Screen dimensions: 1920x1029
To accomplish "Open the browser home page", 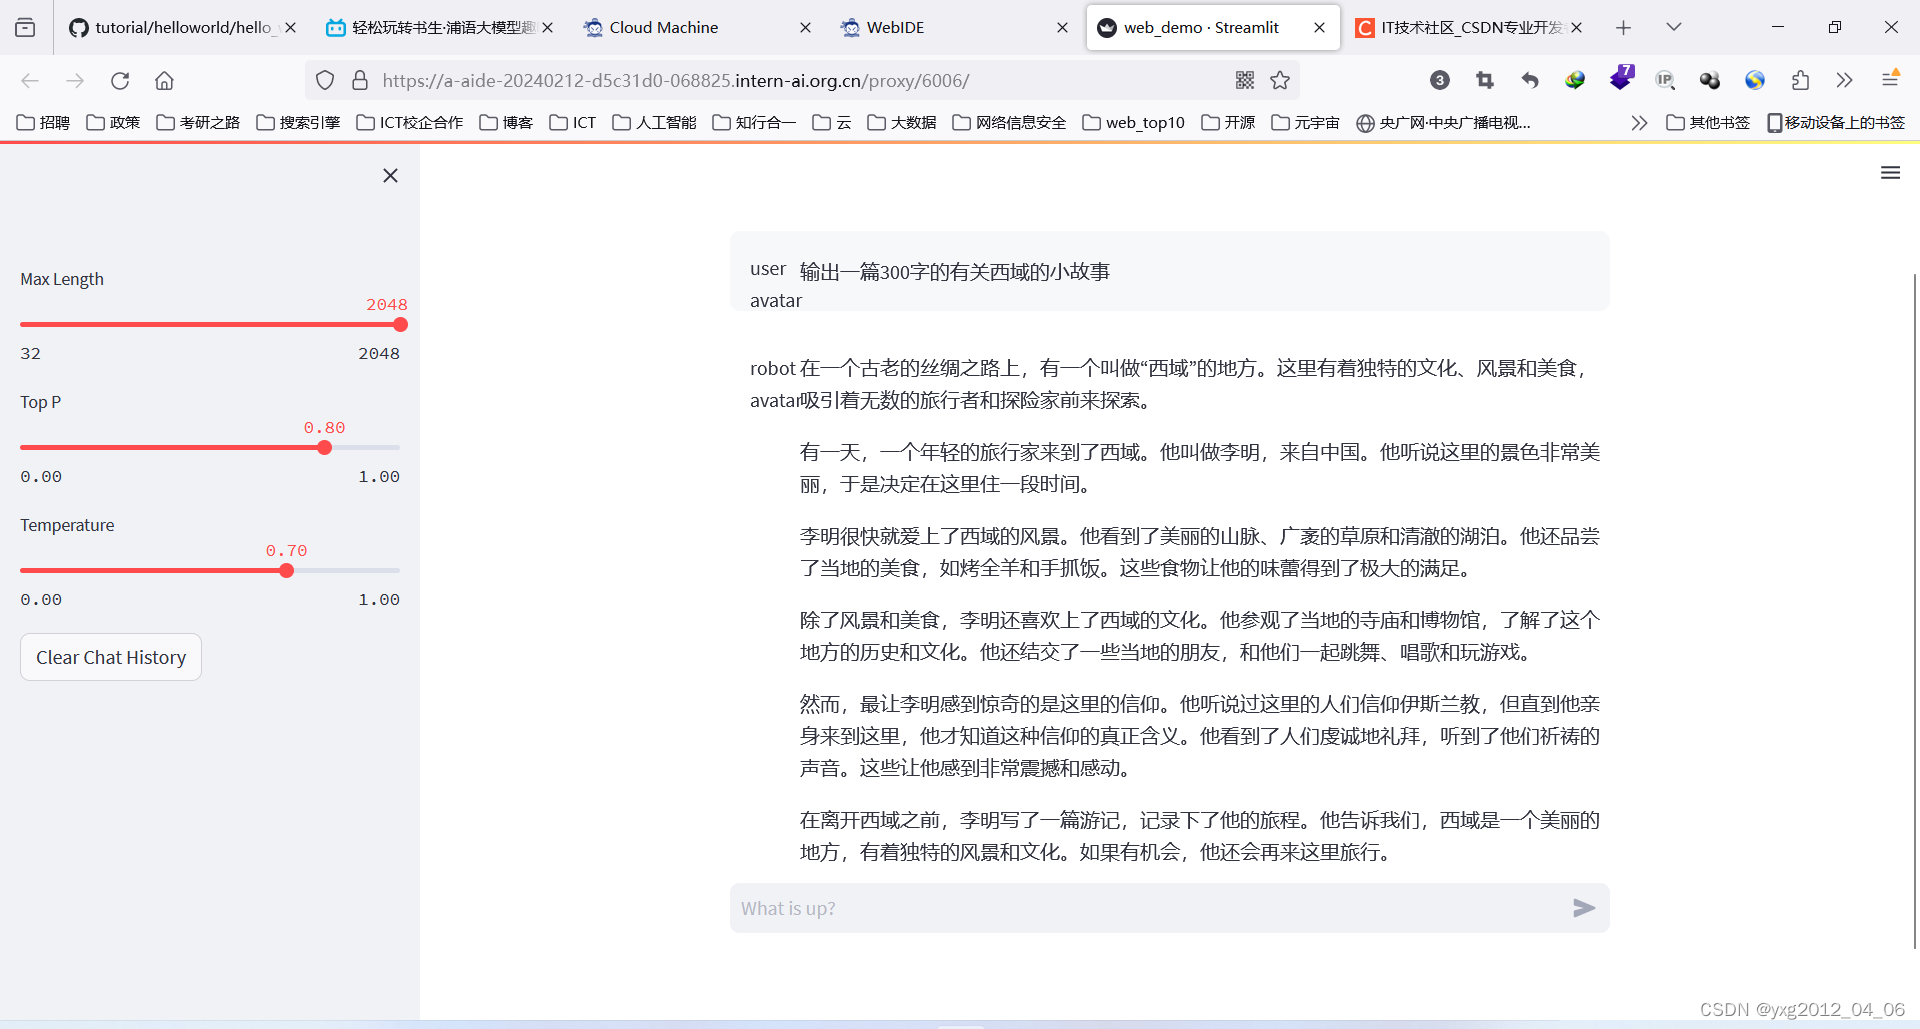I will pos(165,81).
